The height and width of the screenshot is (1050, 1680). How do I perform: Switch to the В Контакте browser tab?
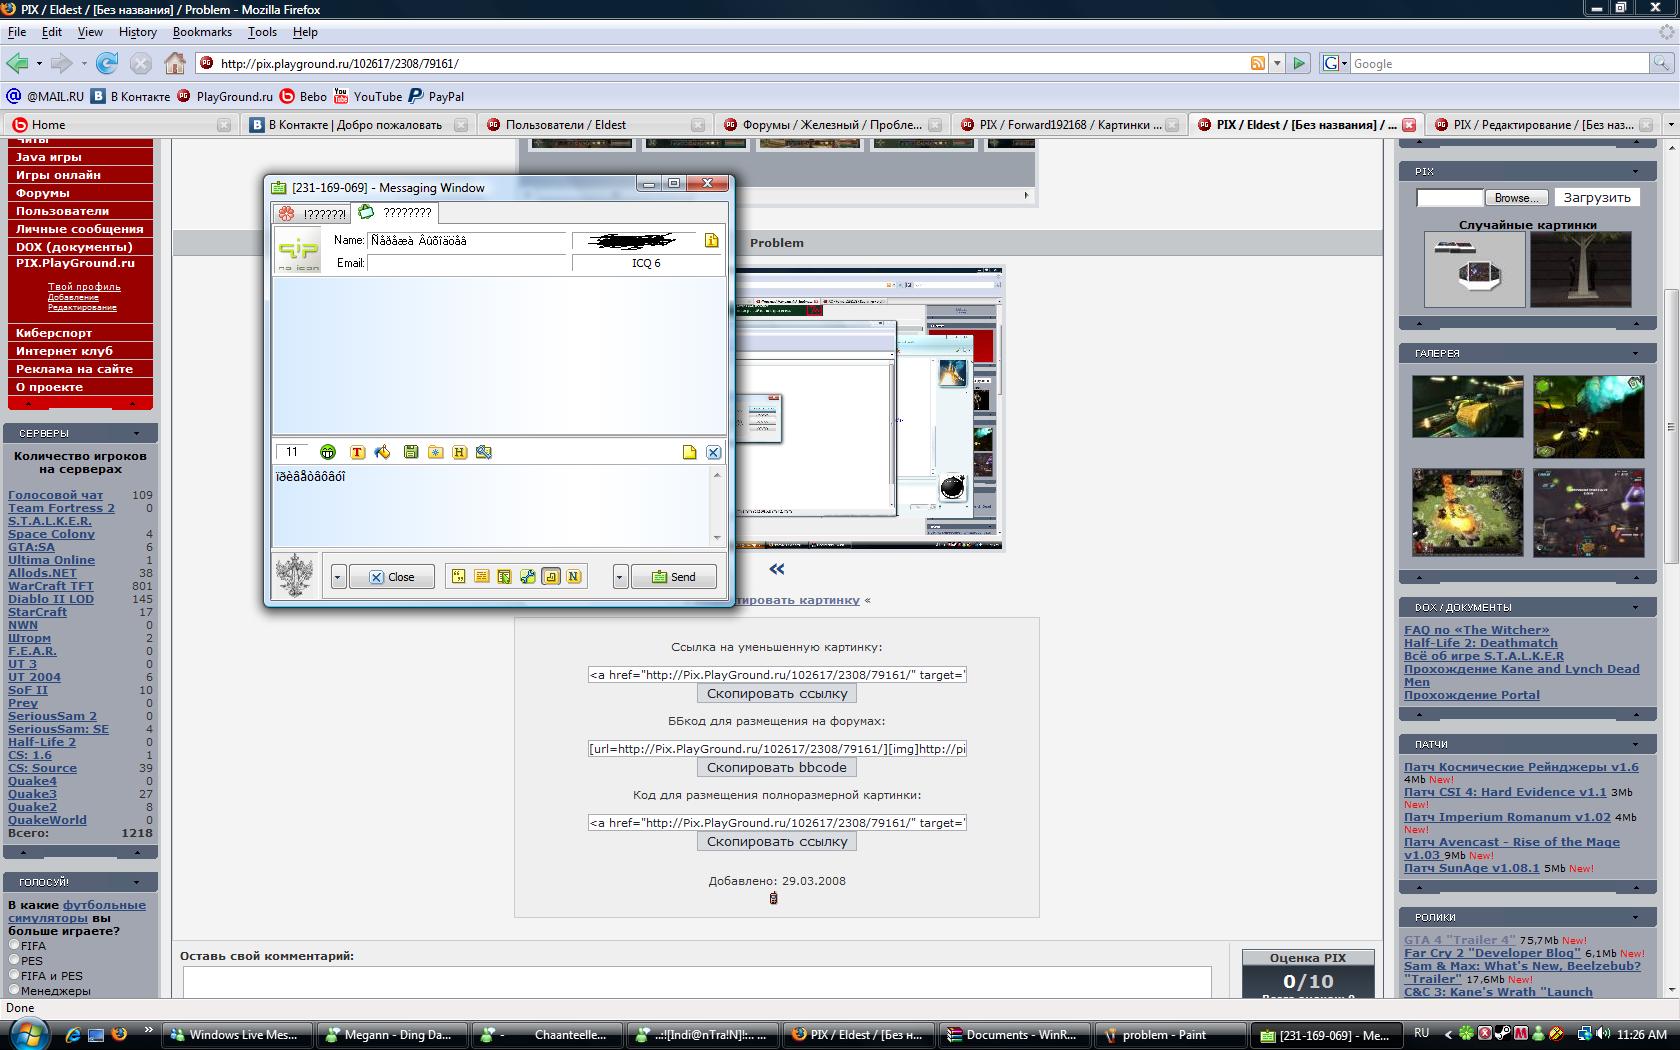point(358,125)
